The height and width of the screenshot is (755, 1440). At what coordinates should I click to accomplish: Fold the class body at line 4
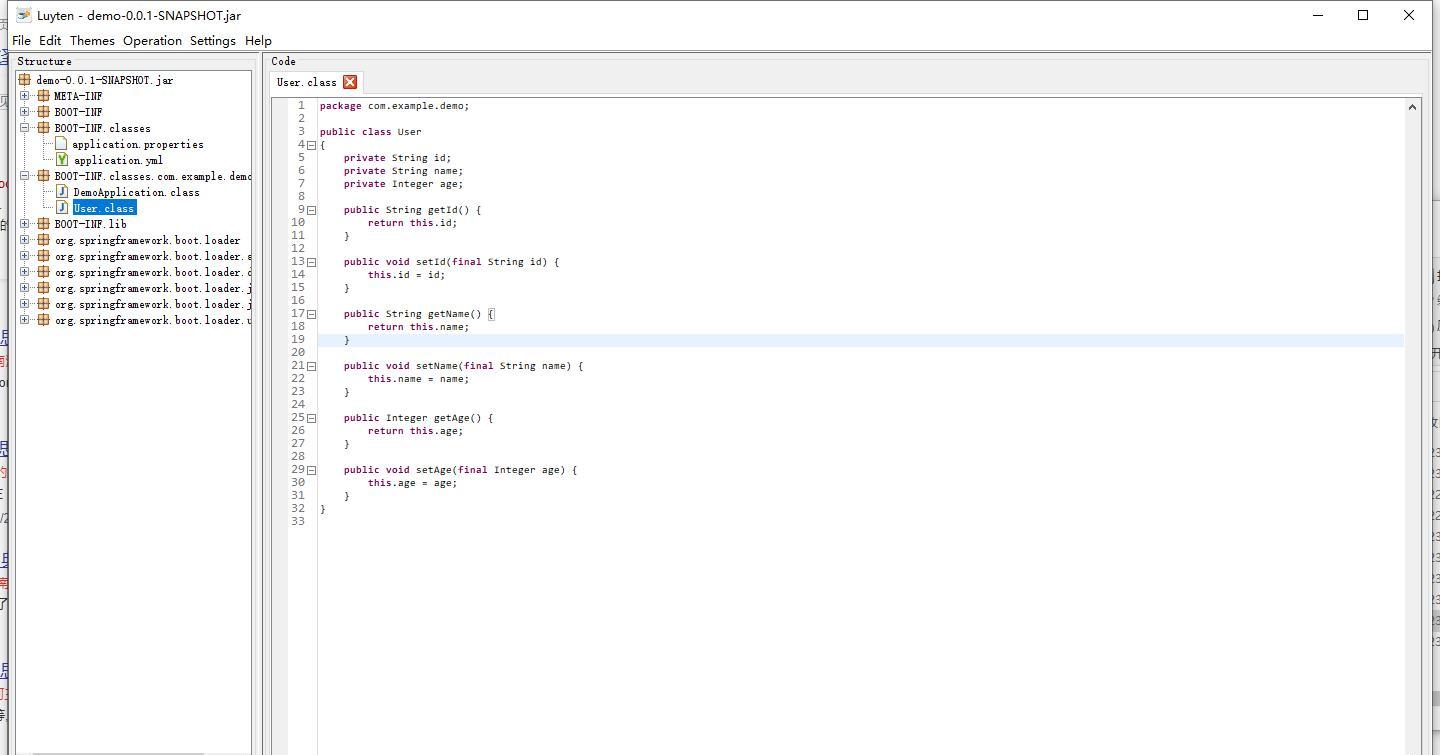click(311, 145)
